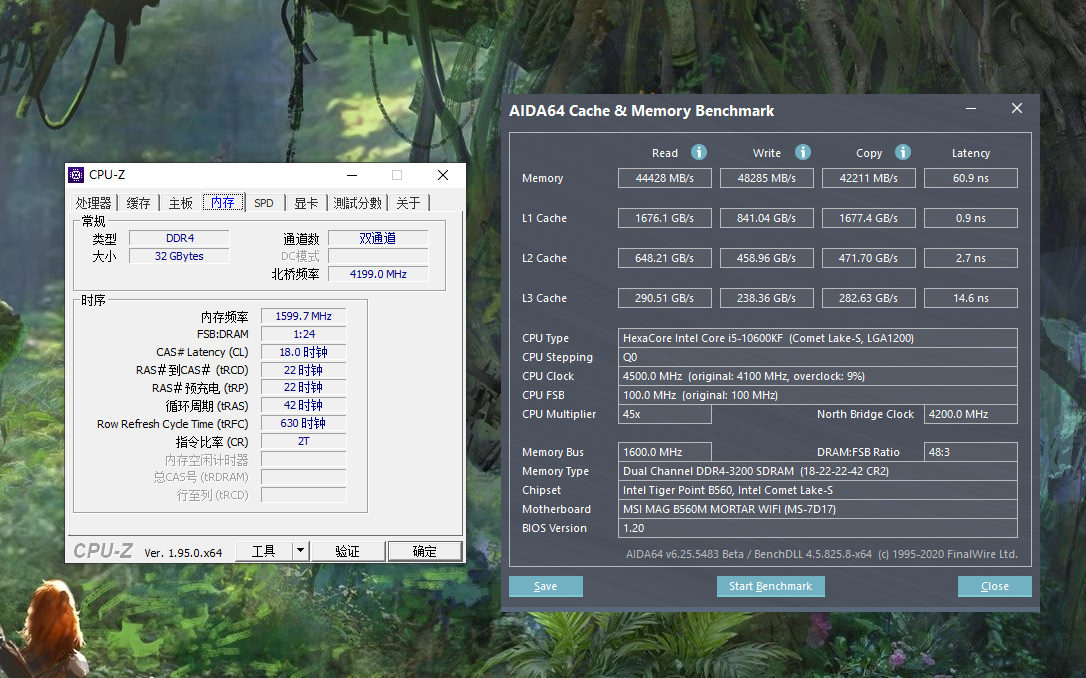Click the L2 Cache Read 648.21 GB/s field

pos(665,258)
